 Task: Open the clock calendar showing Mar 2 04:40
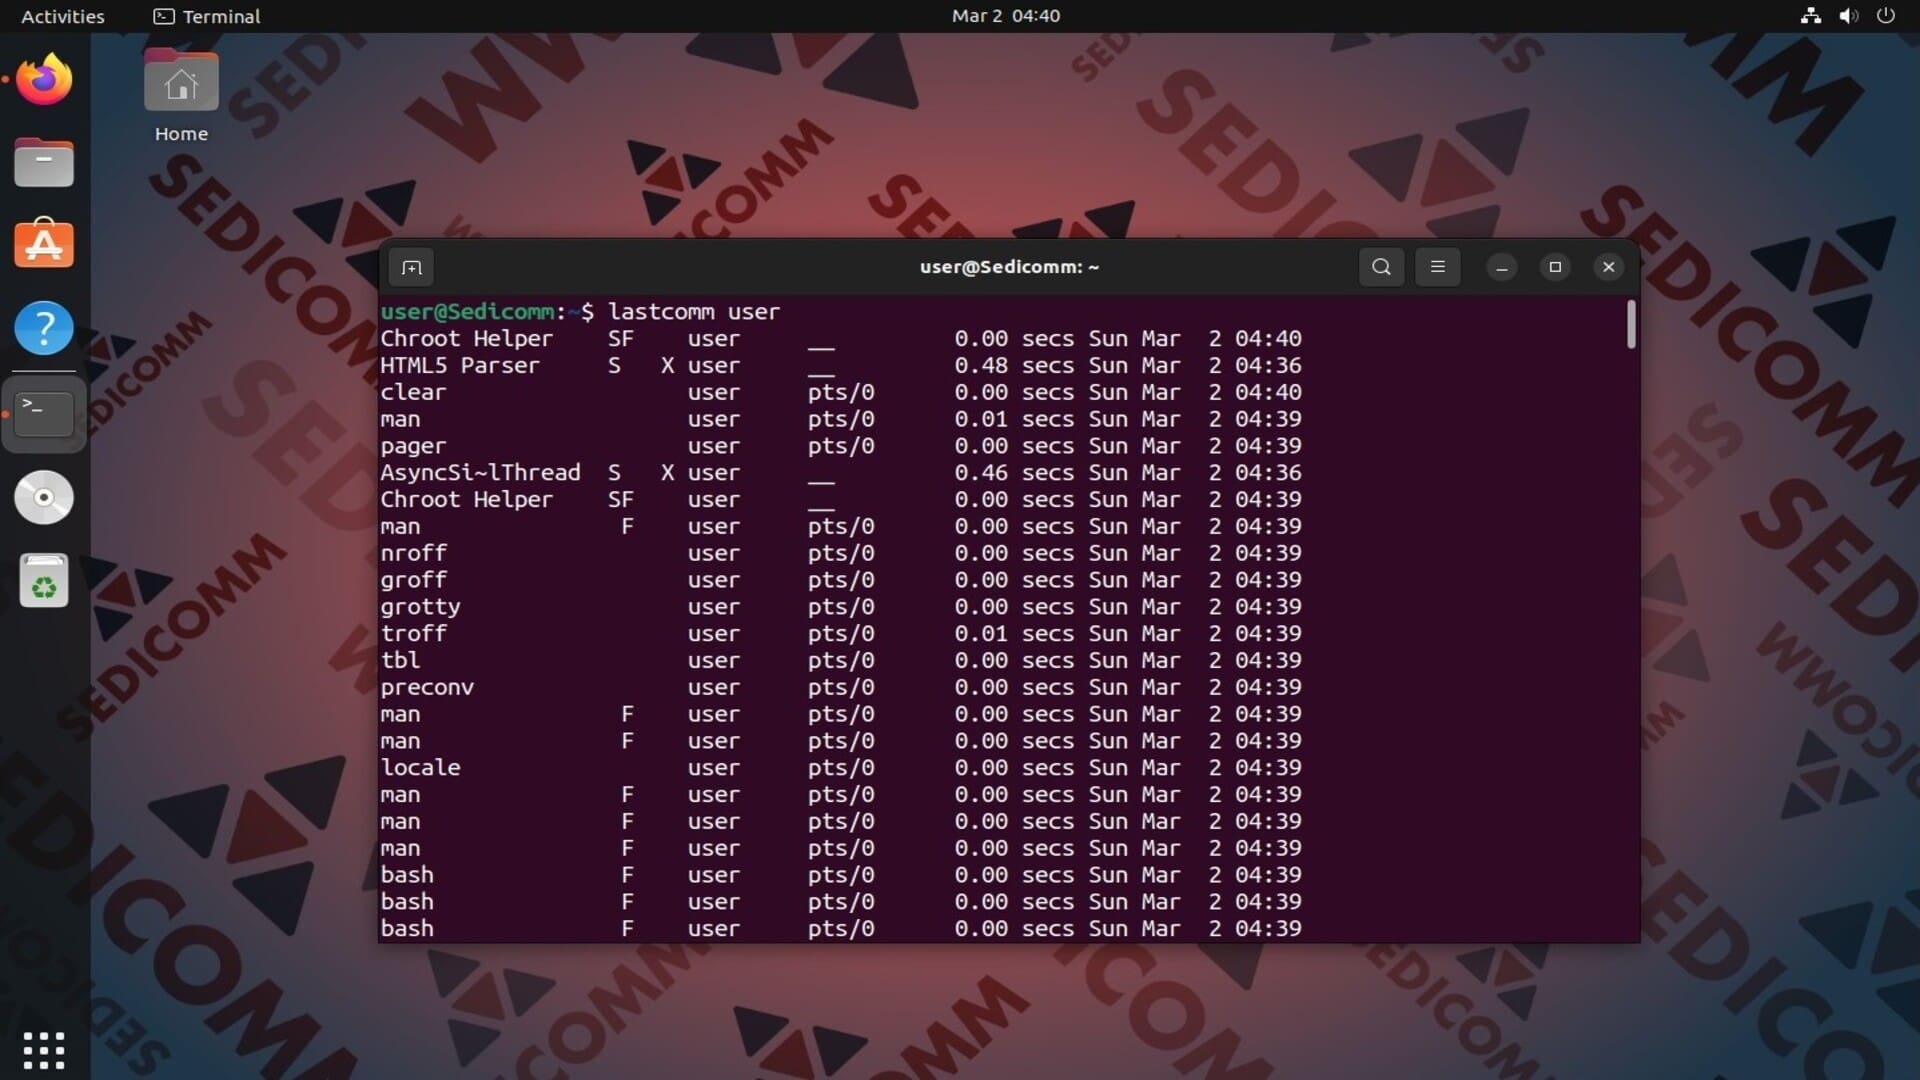pyautogui.click(x=1005, y=16)
